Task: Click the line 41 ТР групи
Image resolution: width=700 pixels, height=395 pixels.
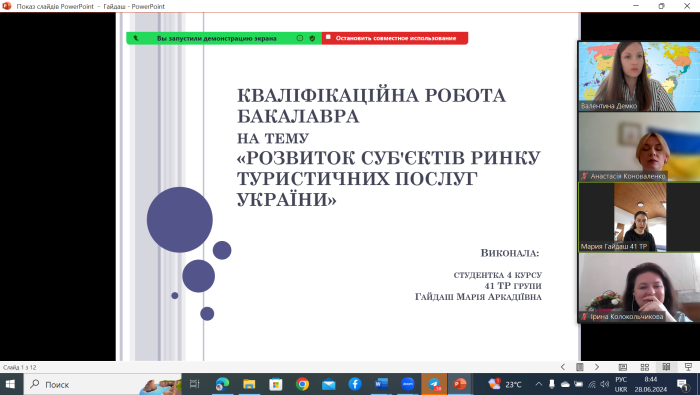Action: (x=513, y=286)
